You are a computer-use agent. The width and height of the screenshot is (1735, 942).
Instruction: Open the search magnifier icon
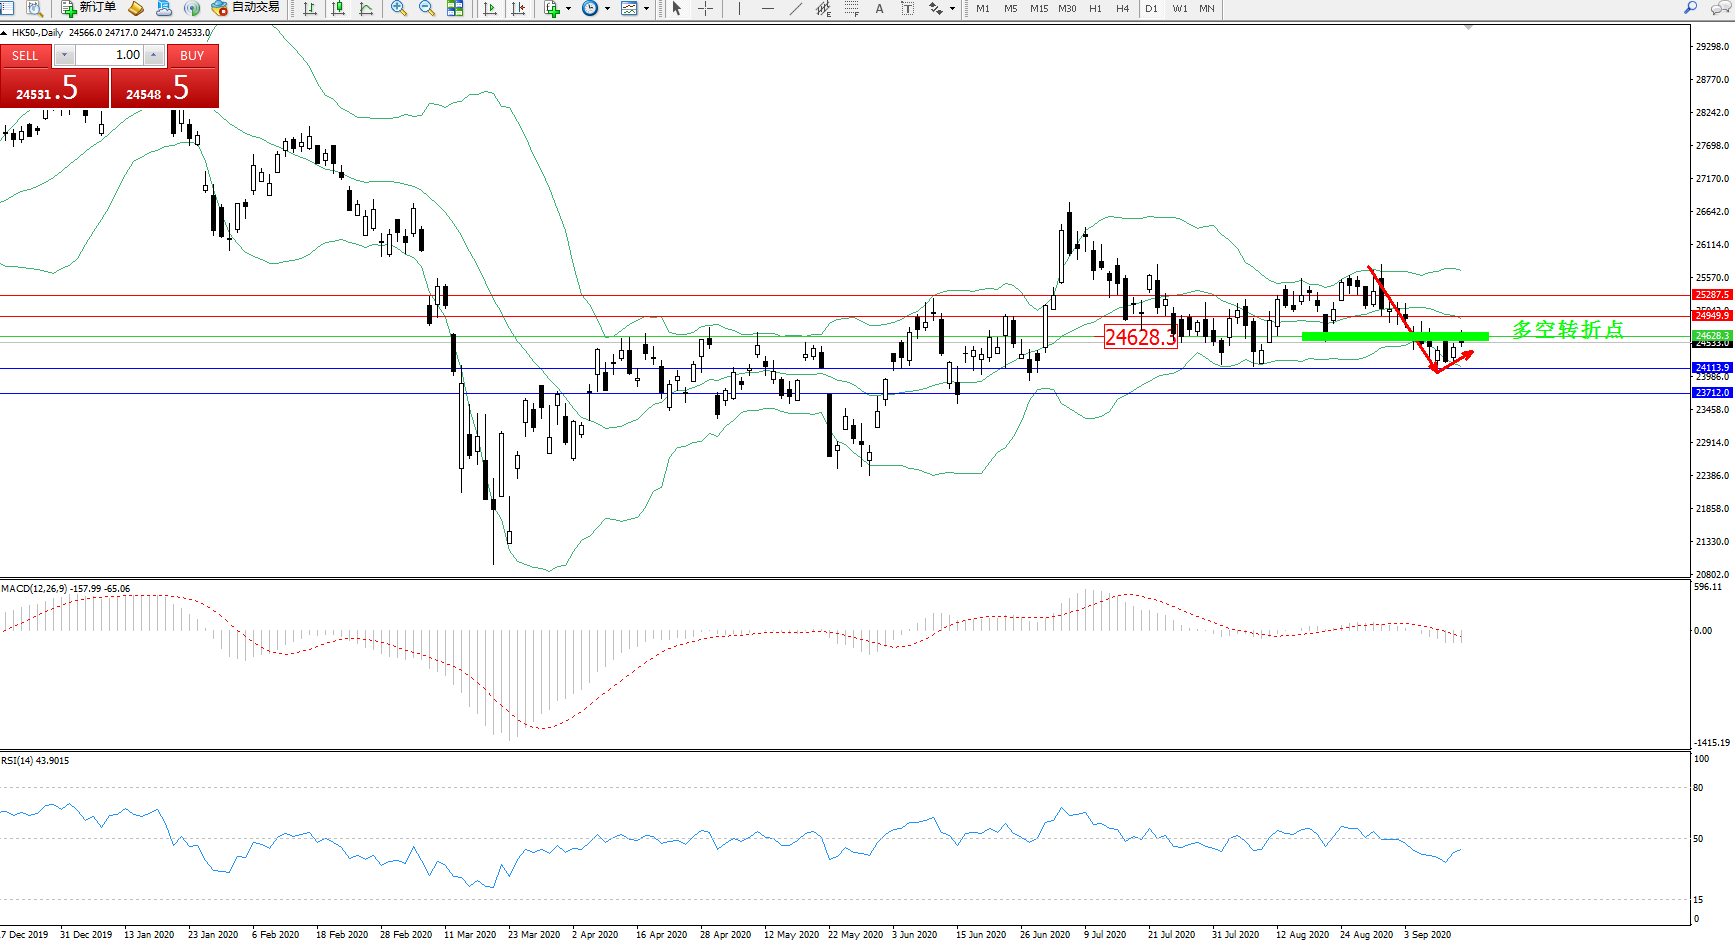[x=1690, y=8]
